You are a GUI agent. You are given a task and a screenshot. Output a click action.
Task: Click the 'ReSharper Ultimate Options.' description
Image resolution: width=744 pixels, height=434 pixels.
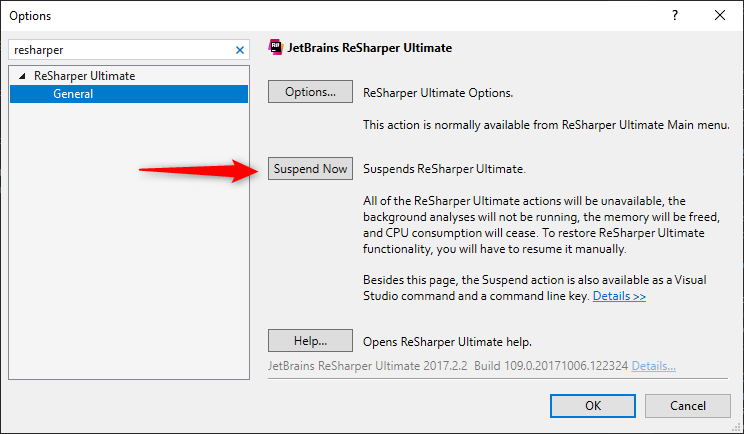[x=438, y=93]
